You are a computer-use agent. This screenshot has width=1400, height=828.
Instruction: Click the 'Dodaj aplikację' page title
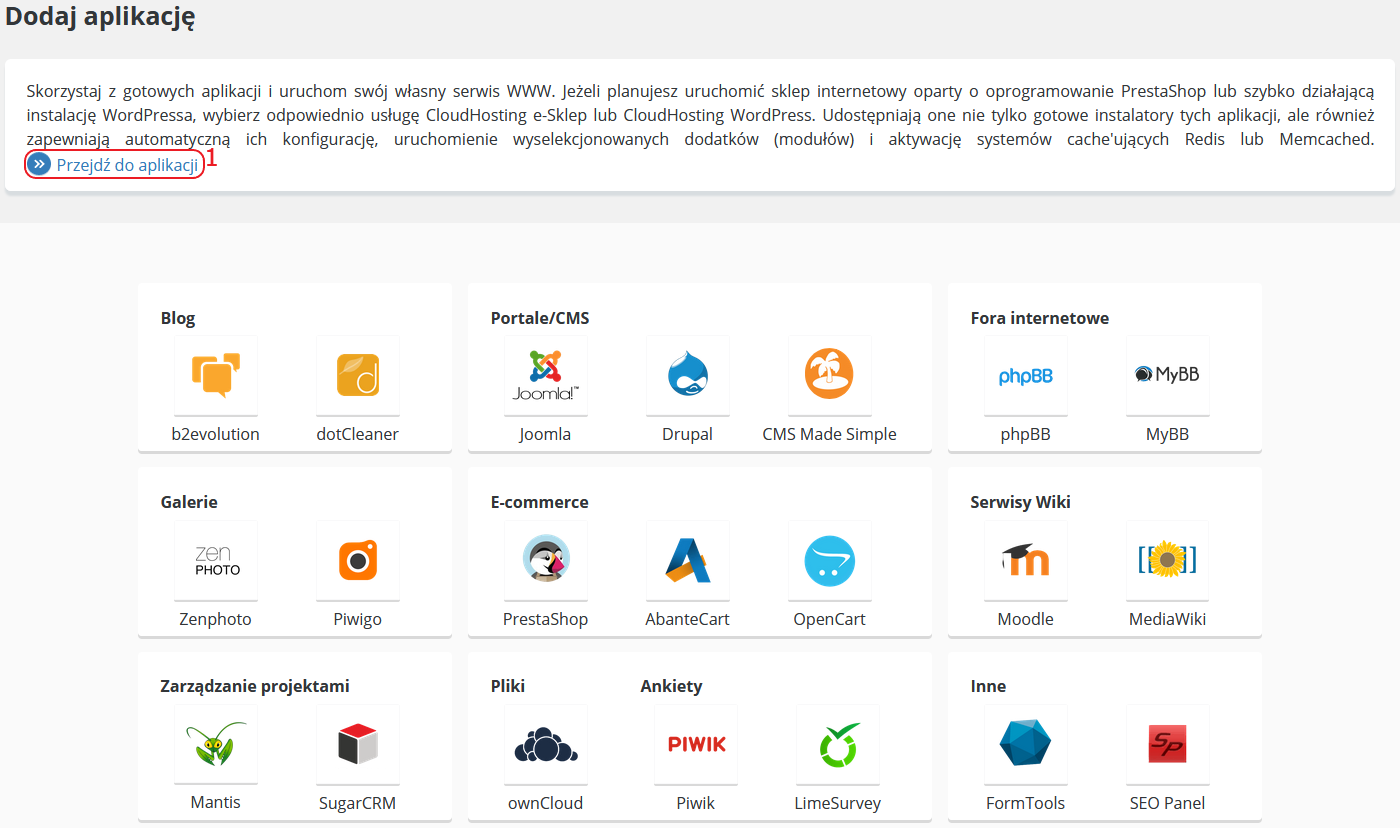pyautogui.click(x=100, y=17)
